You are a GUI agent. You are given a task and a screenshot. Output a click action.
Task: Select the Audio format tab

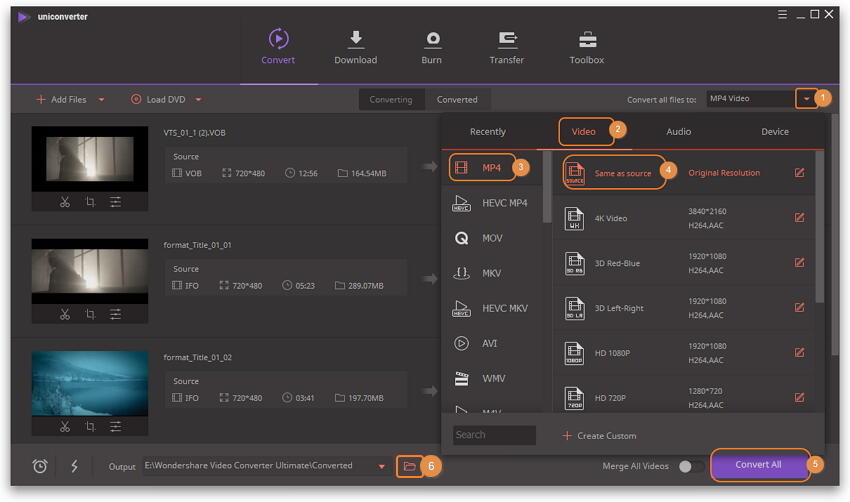pyautogui.click(x=679, y=132)
